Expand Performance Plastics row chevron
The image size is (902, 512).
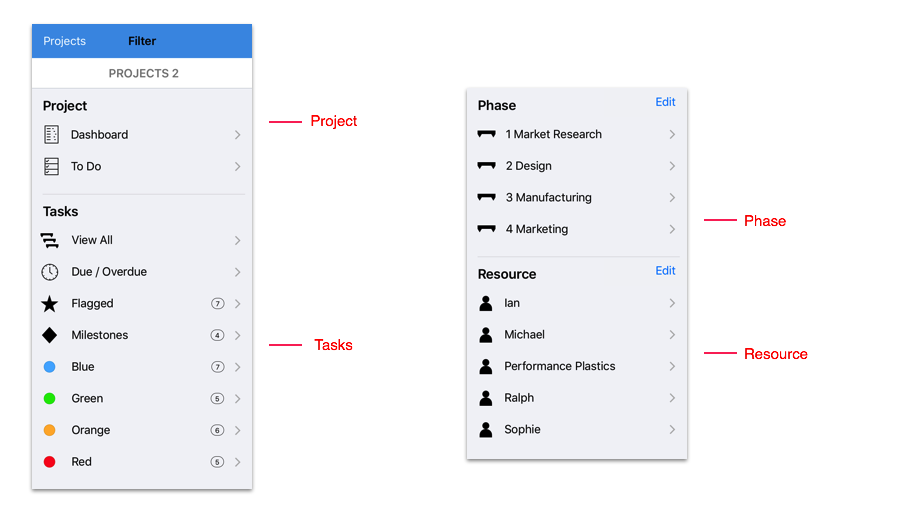(x=672, y=366)
